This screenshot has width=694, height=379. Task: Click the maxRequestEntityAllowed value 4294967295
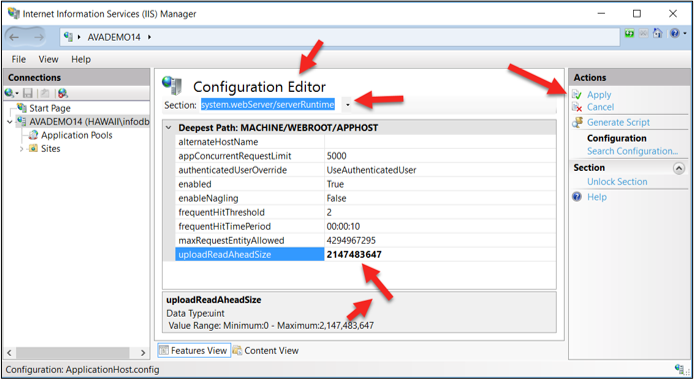pyautogui.click(x=351, y=240)
